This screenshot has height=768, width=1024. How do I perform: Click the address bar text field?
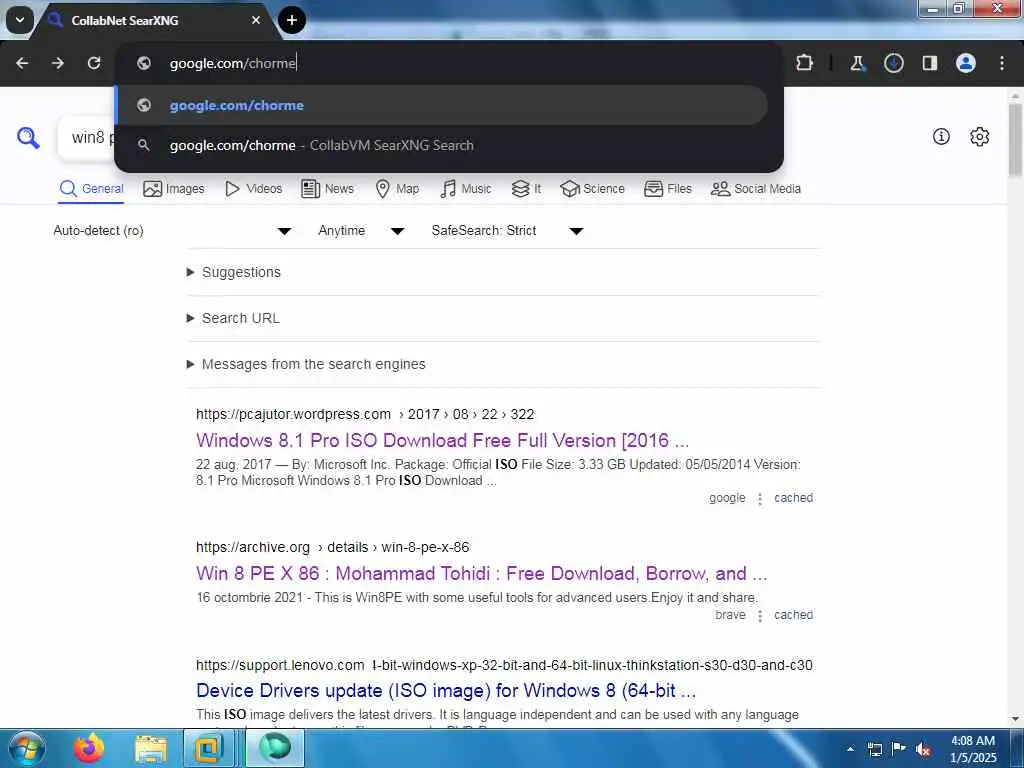coord(449,63)
